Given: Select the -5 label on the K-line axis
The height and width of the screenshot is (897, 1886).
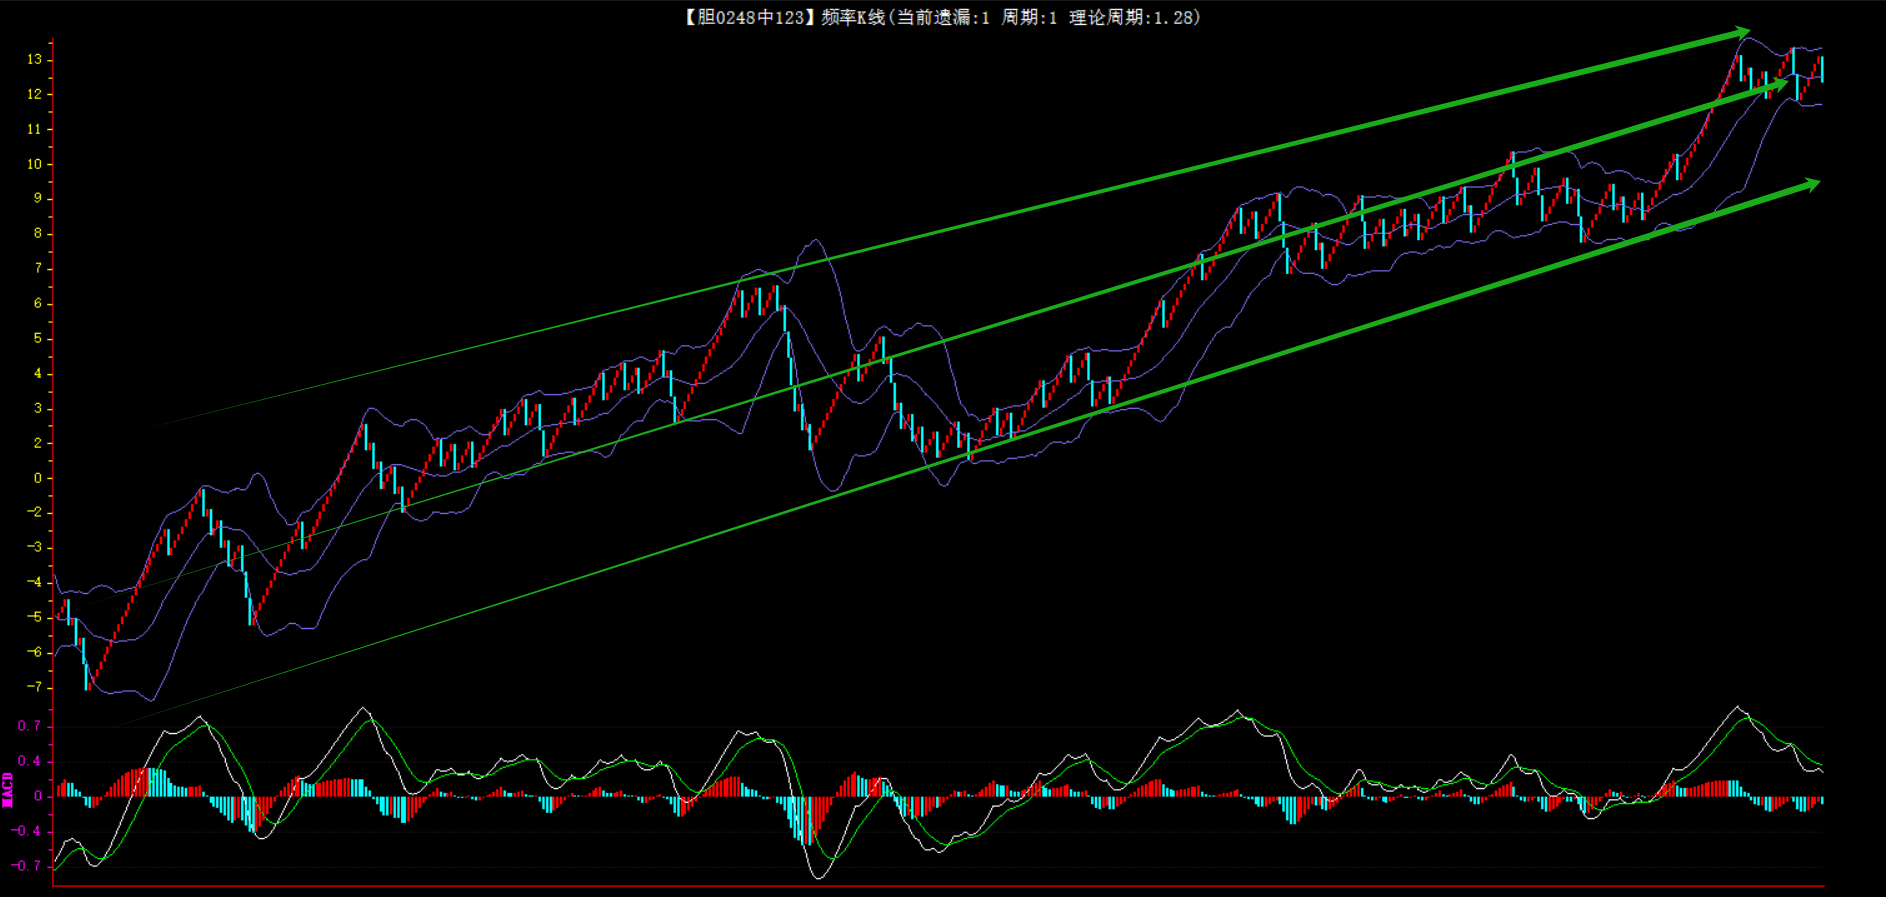Looking at the screenshot, I should coord(35,617).
